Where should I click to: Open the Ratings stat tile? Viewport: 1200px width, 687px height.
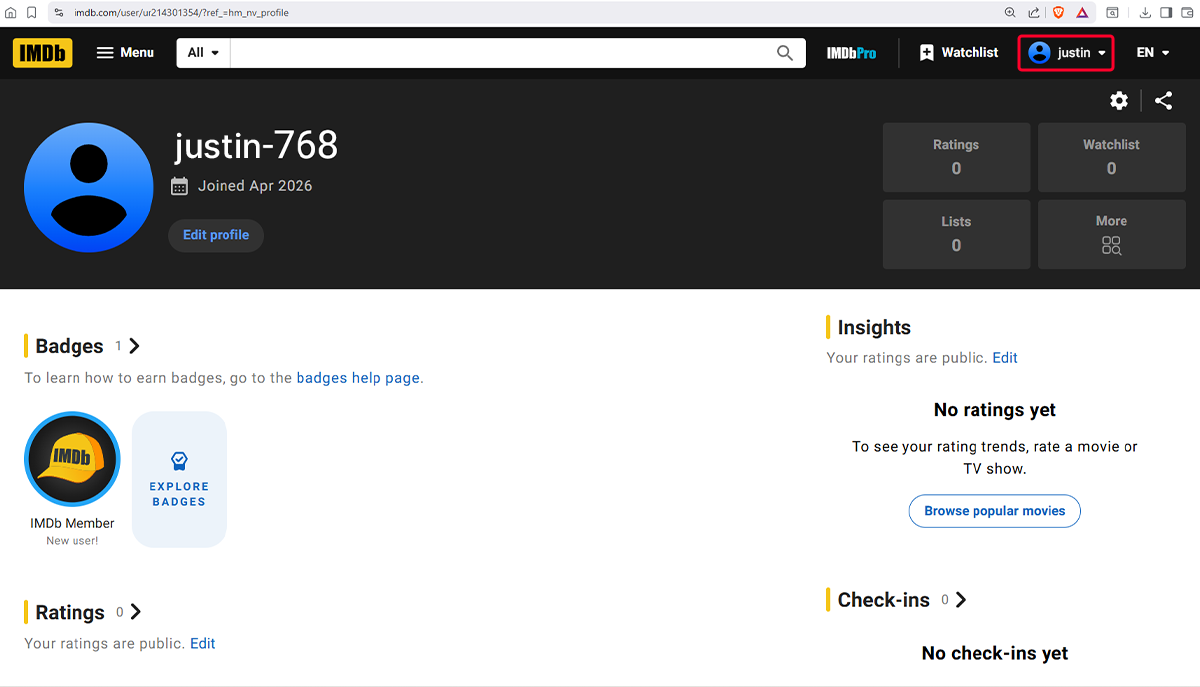(x=956, y=157)
